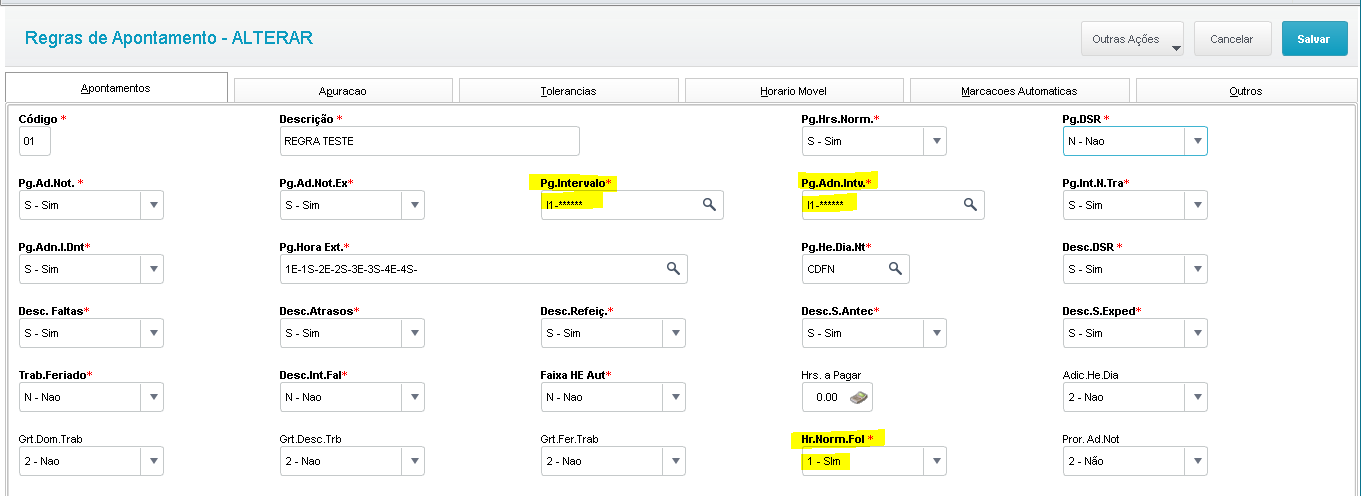Switch to the Apontamentos tab
Viewport: 1361px width, 496px height.
[116, 88]
